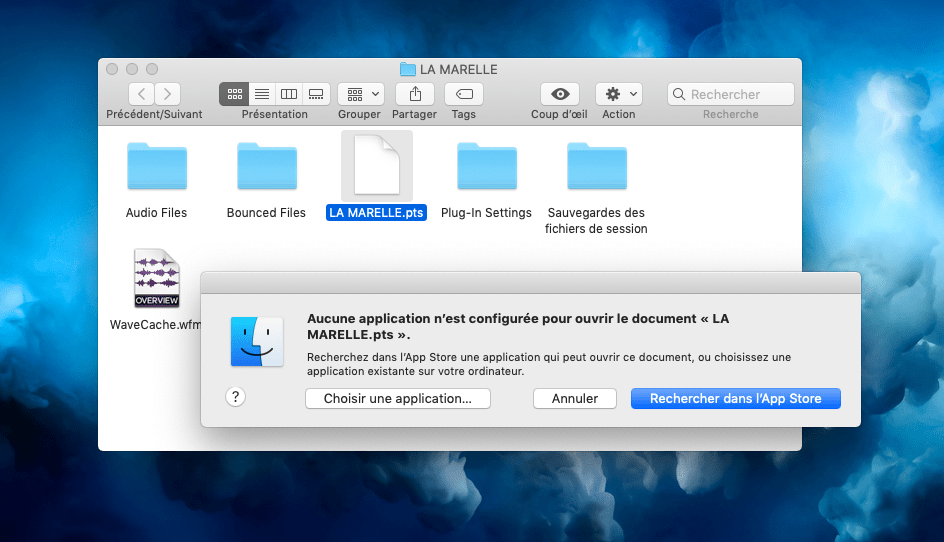Viewport: 944px width, 542px height.
Task: Click the Coup d'œil eye icon
Action: [x=560, y=94]
